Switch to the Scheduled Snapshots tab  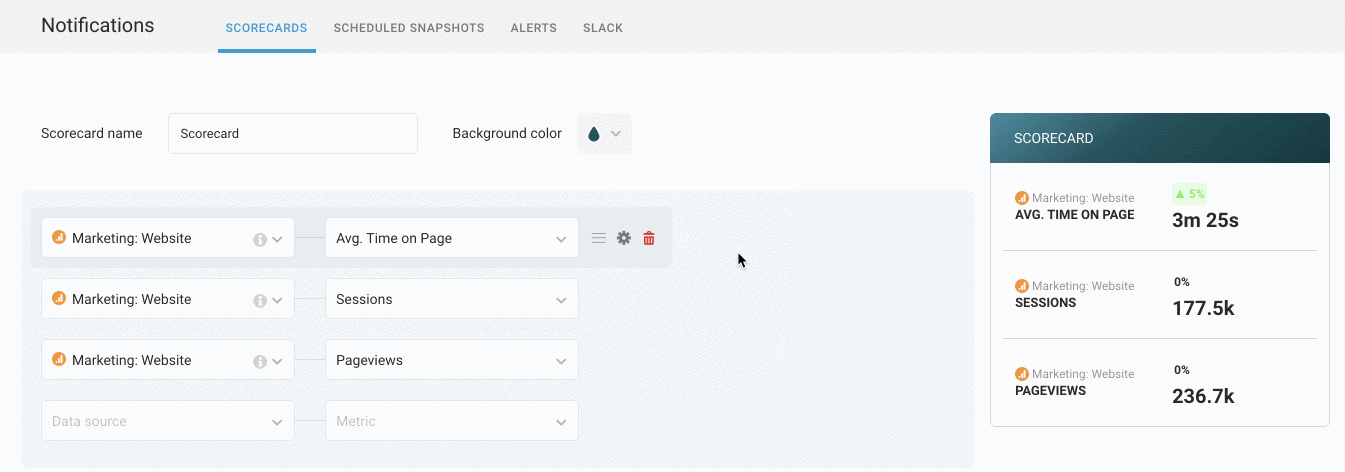pyautogui.click(x=409, y=28)
